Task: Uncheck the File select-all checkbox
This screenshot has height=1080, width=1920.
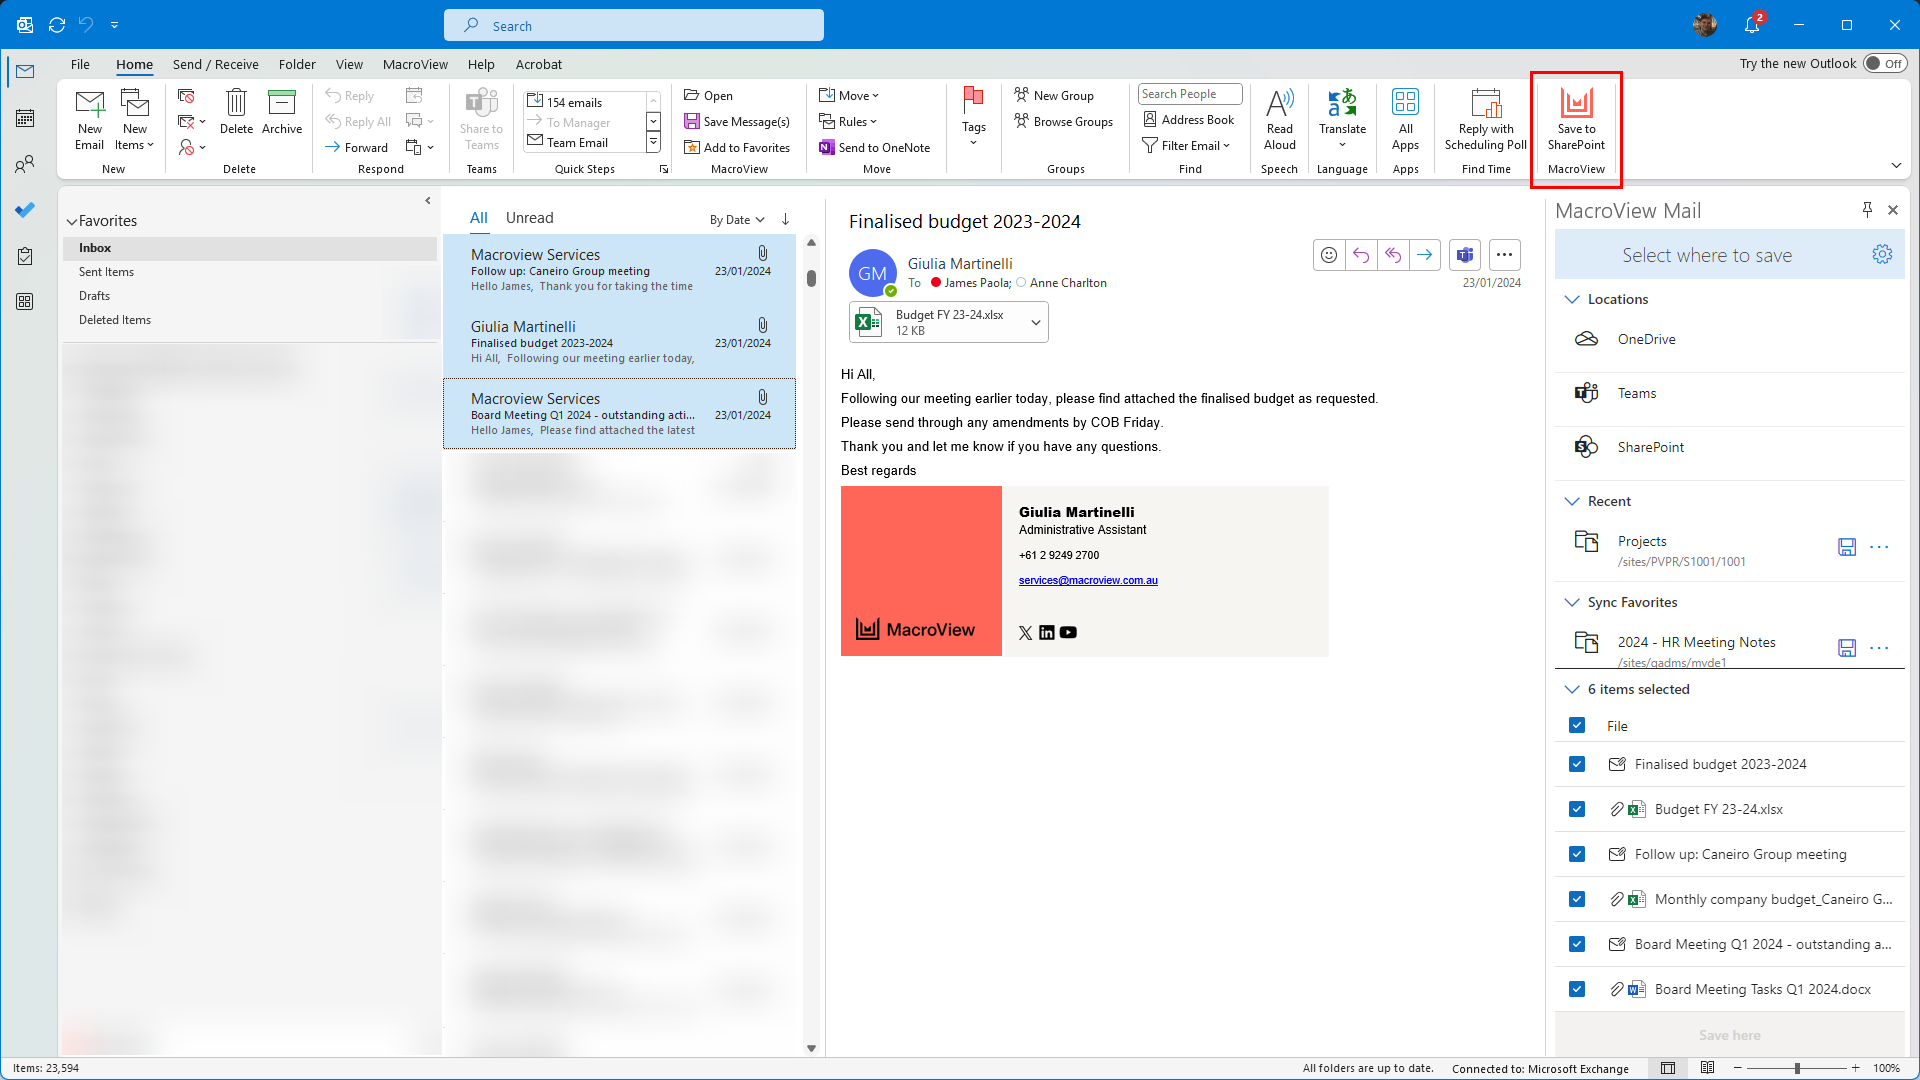Action: 1577,725
